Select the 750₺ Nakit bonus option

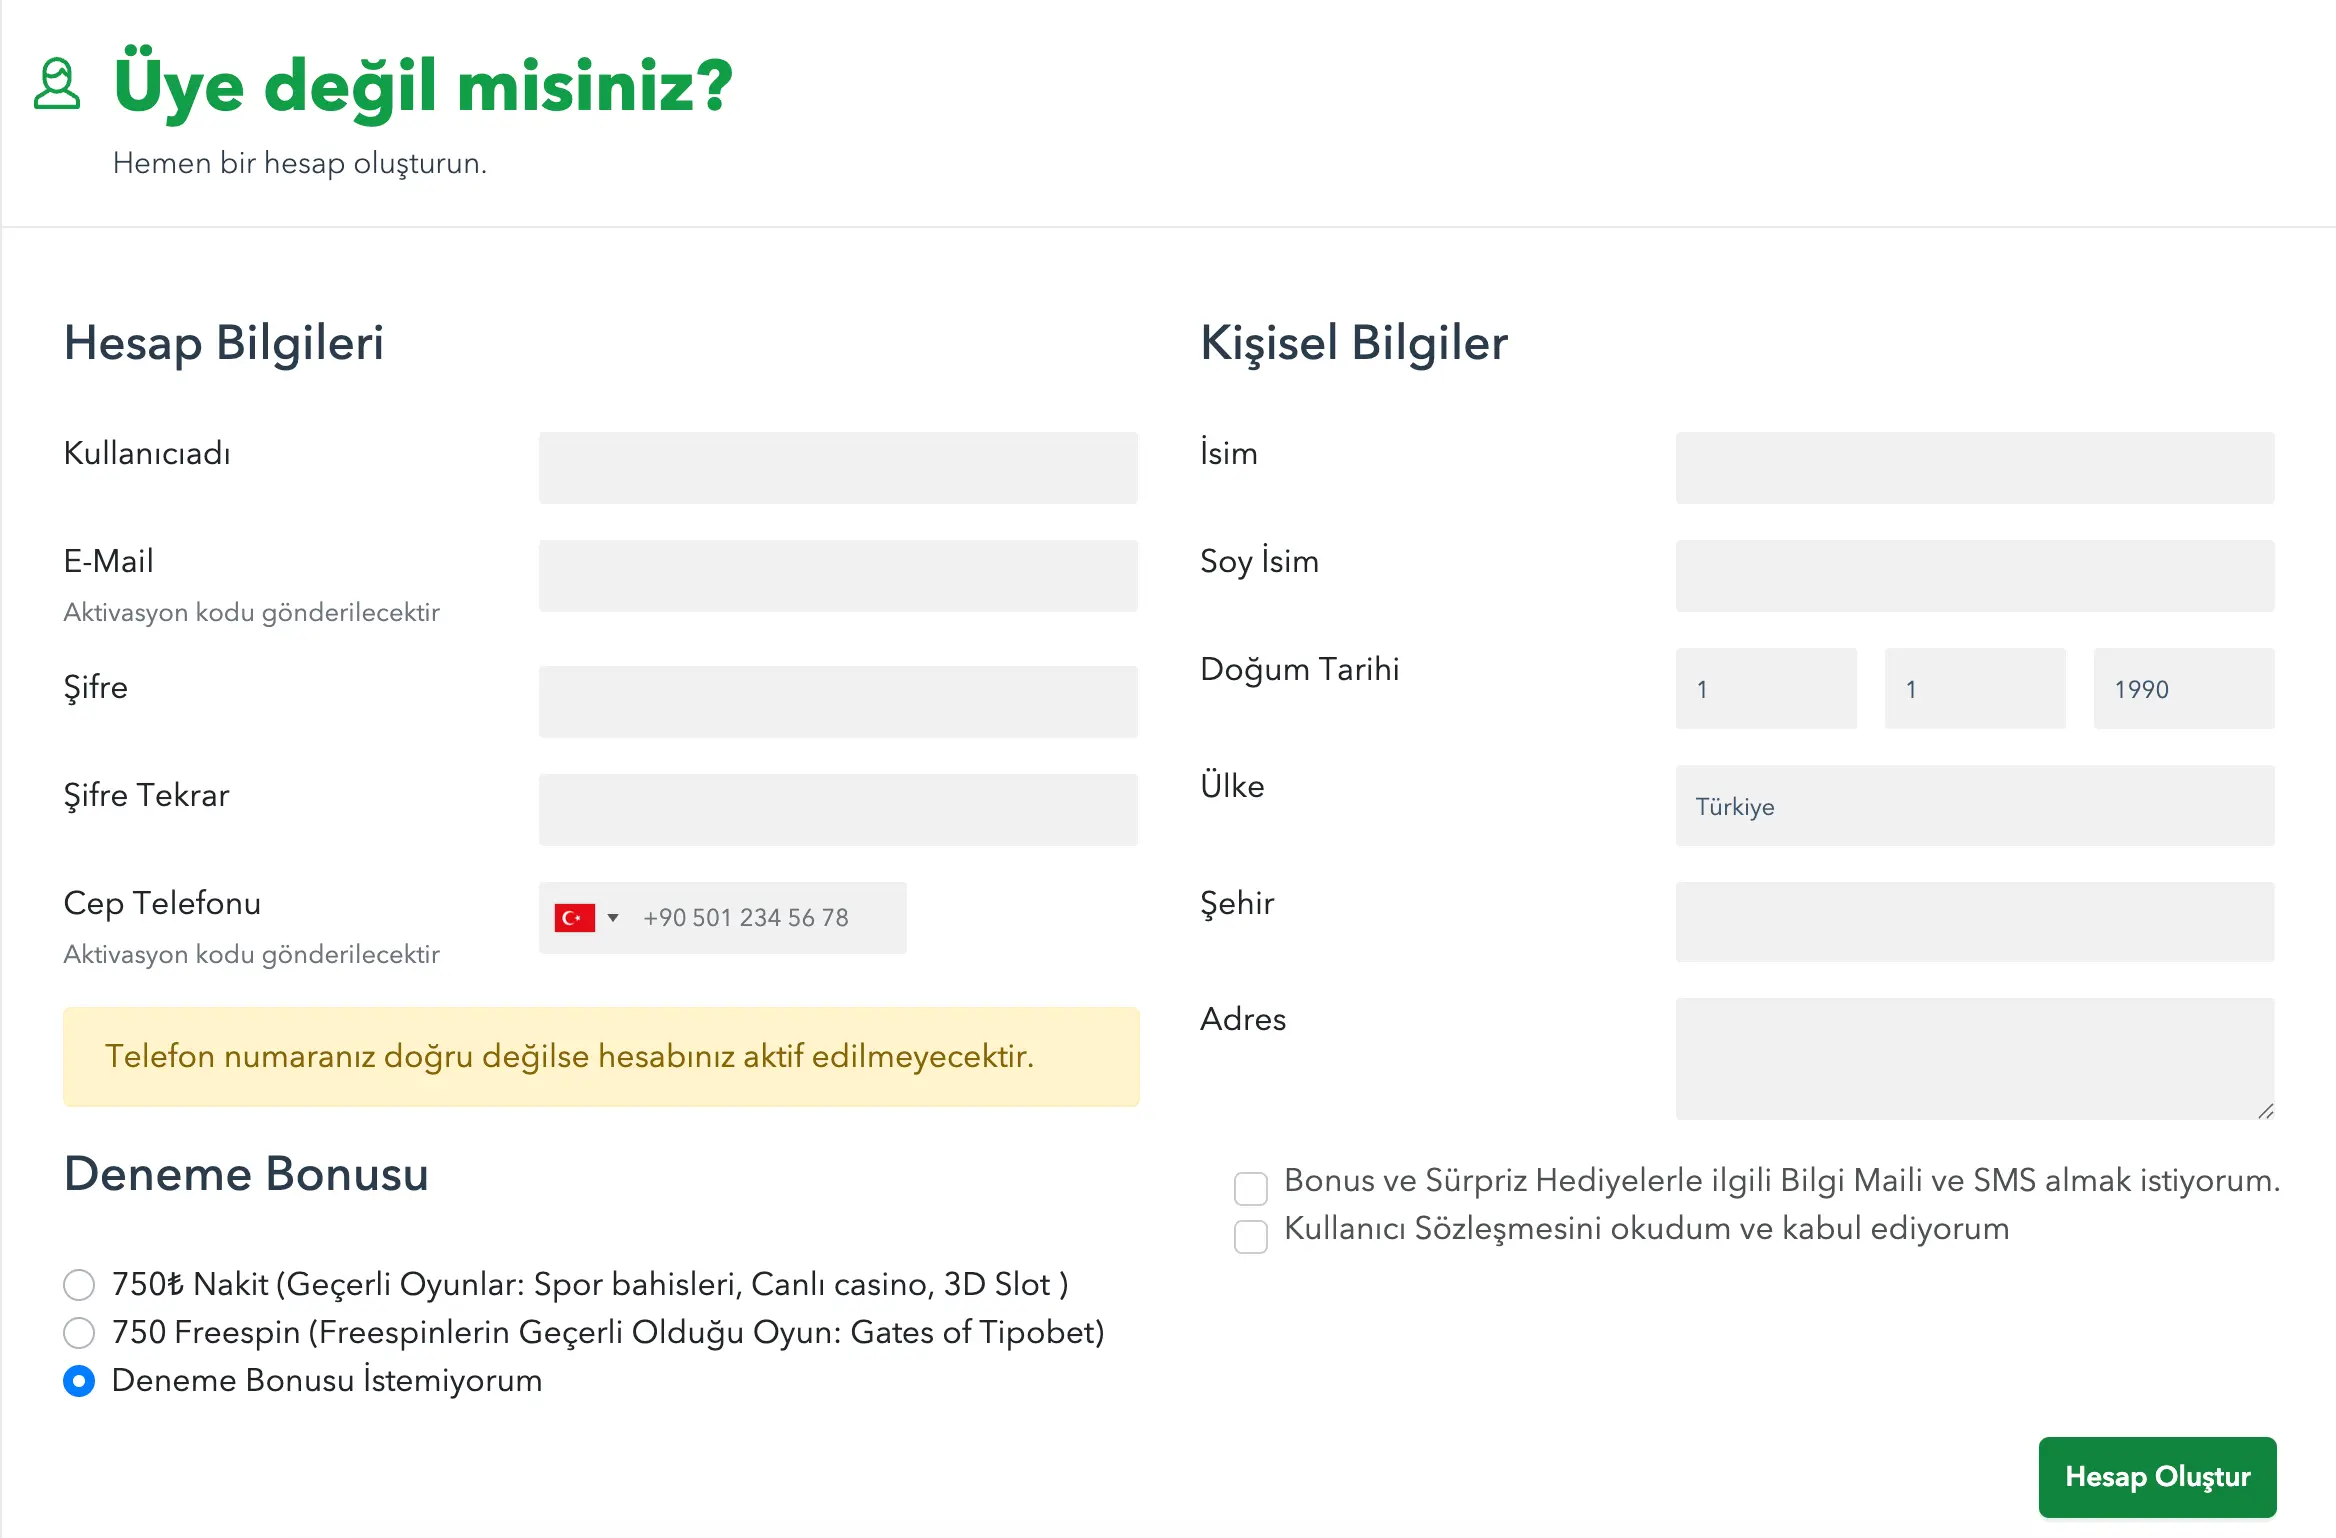tap(79, 1284)
